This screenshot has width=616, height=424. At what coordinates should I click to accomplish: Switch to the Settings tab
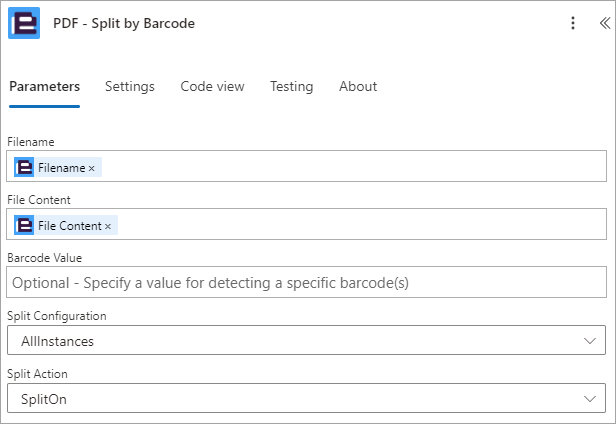[130, 86]
